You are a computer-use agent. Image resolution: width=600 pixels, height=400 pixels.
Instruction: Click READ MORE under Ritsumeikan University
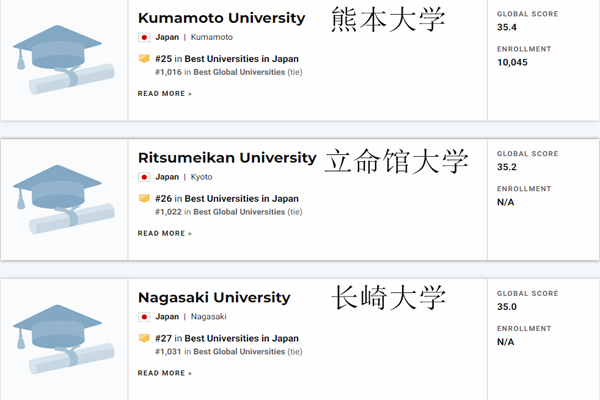(x=165, y=233)
